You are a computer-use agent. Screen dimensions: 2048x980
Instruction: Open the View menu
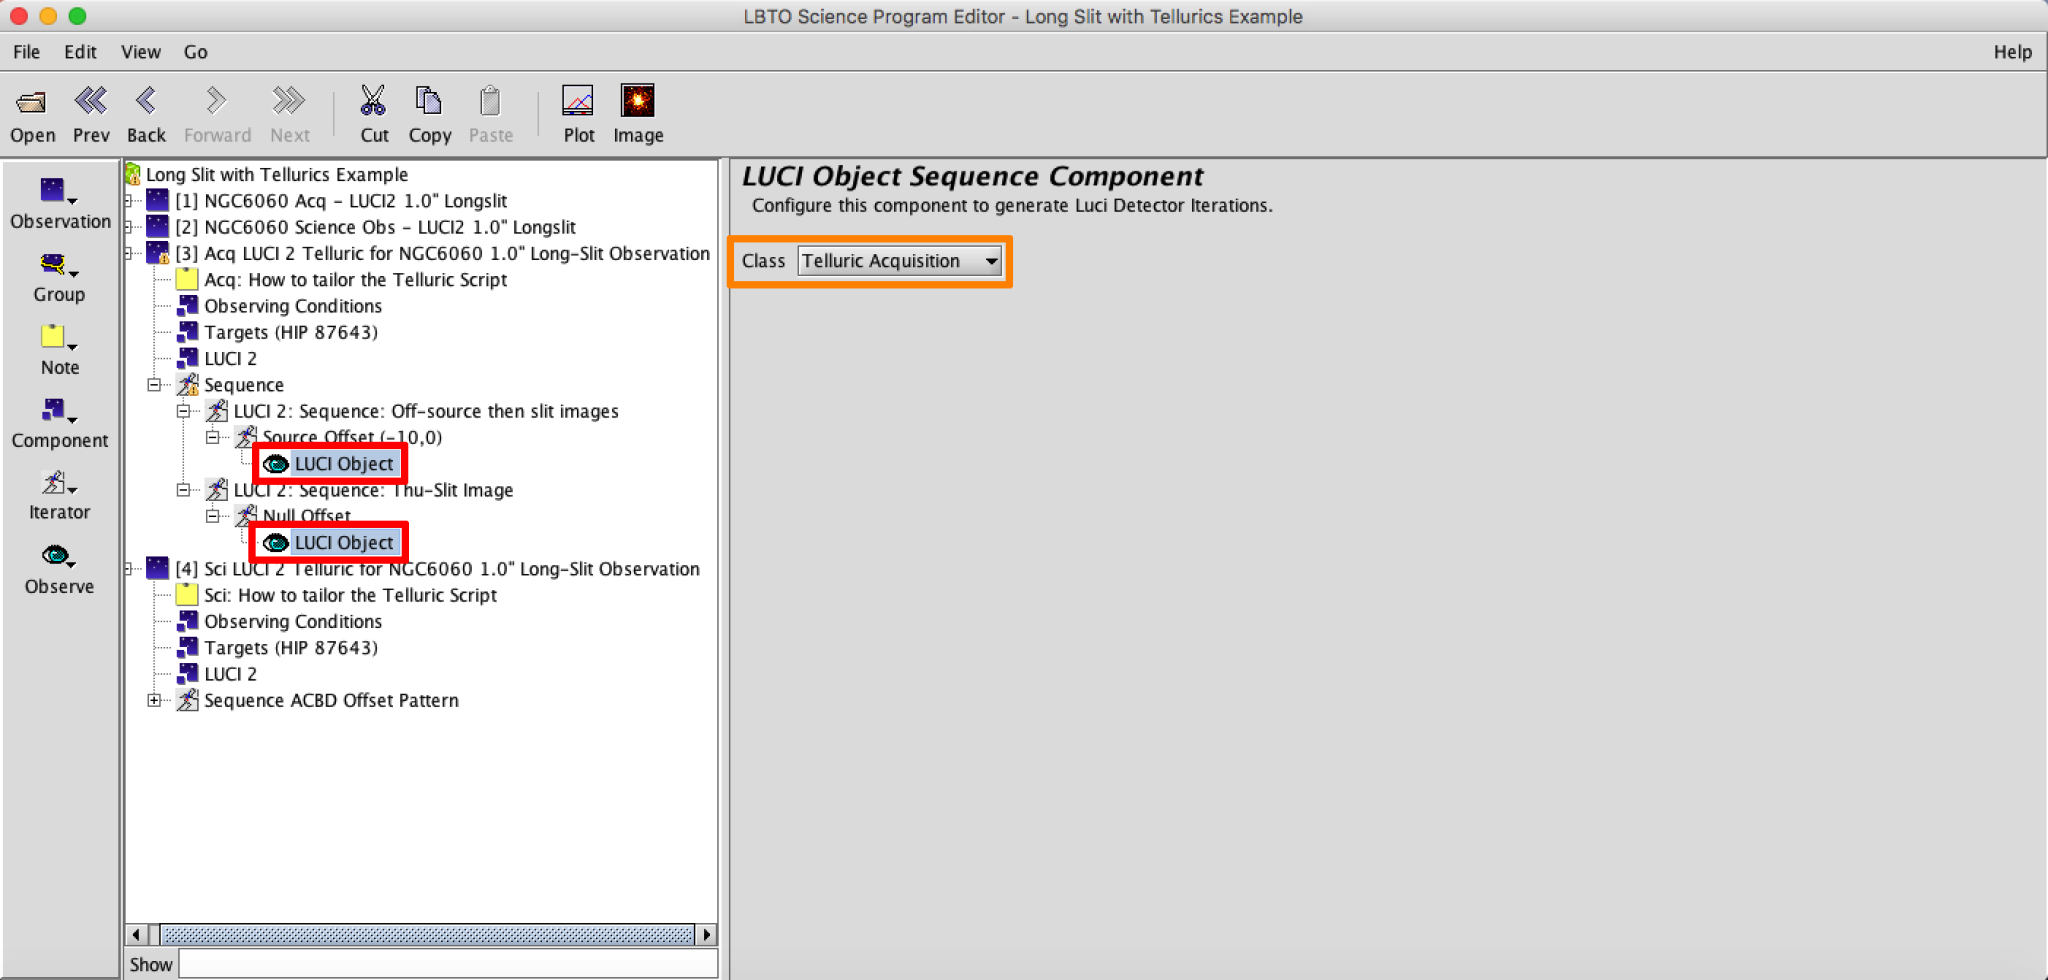pos(141,52)
